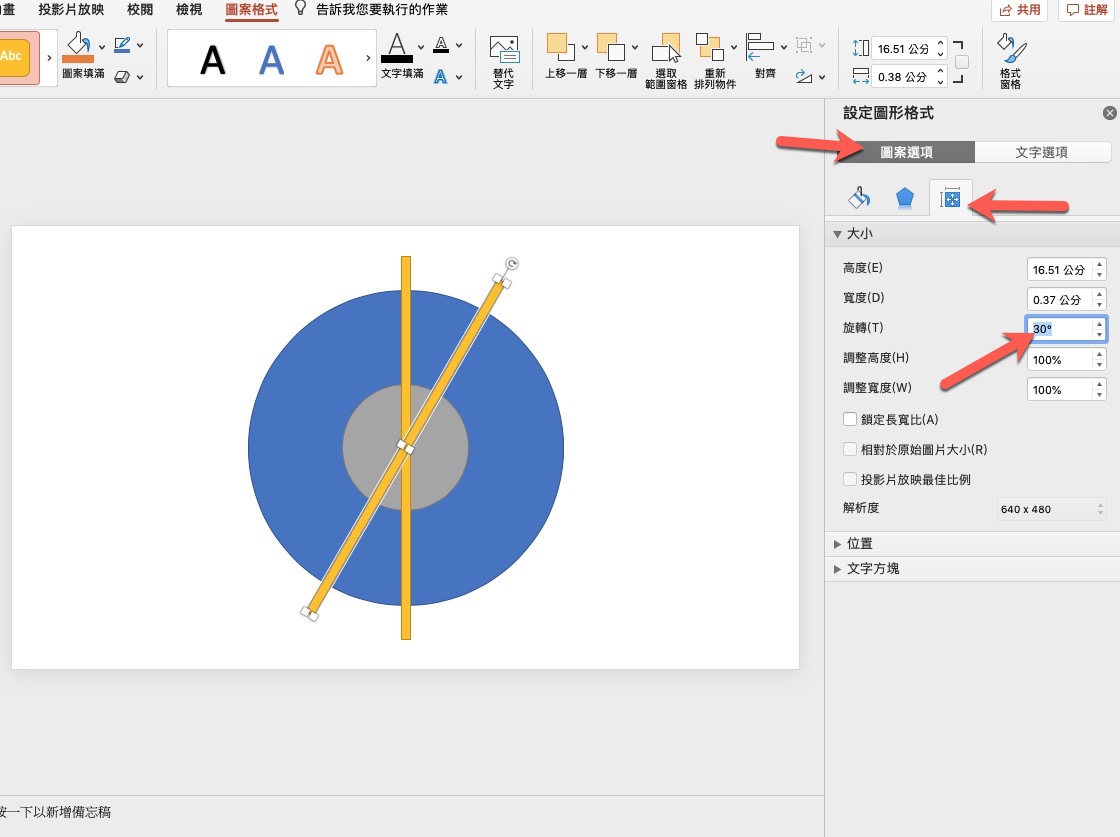Open the 選取範圍窗格 selection pane

[666, 52]
